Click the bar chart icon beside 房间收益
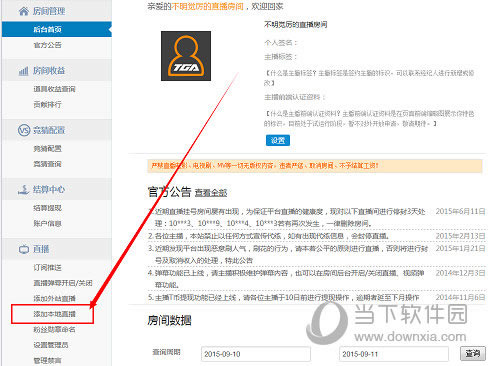Screen dimensions: 491x366 point(23,71)
